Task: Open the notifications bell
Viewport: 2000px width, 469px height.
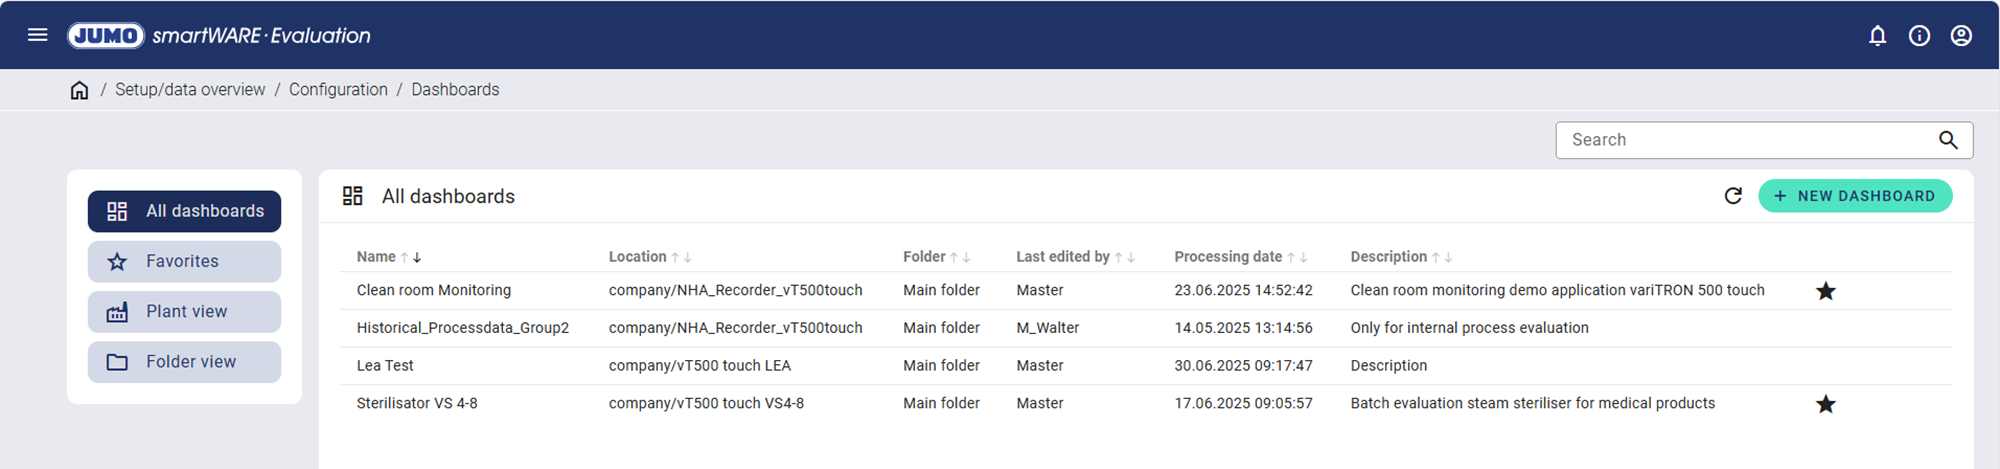Action: (x=1877, y=36)
